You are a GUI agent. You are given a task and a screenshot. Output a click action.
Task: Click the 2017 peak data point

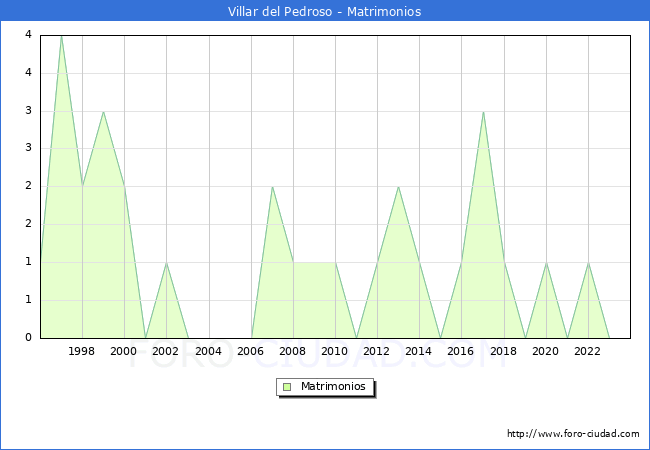point(483,112)
